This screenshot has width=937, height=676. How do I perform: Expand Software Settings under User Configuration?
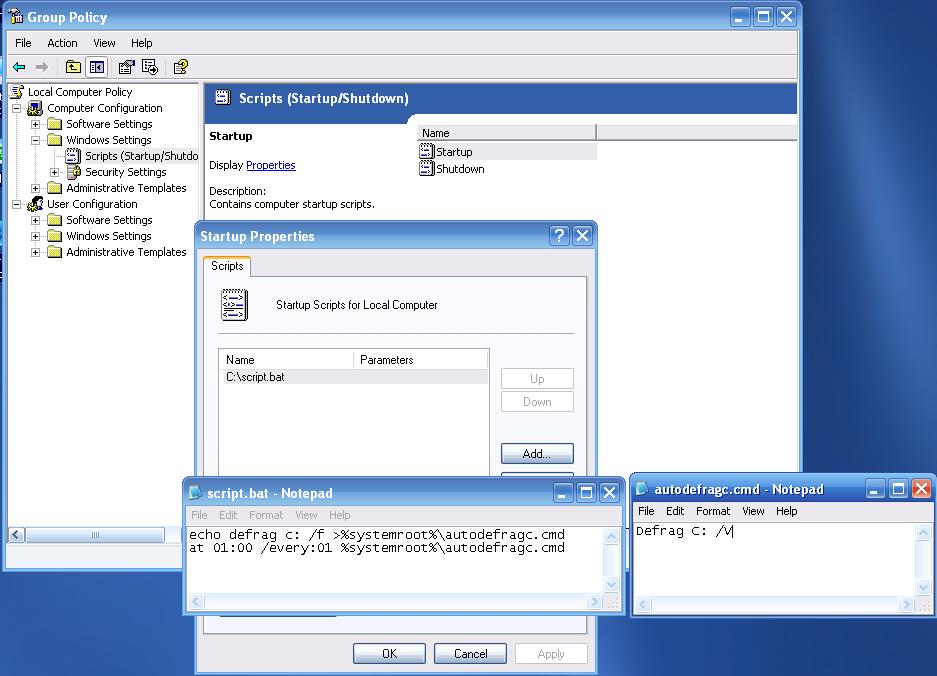(36, 221)
